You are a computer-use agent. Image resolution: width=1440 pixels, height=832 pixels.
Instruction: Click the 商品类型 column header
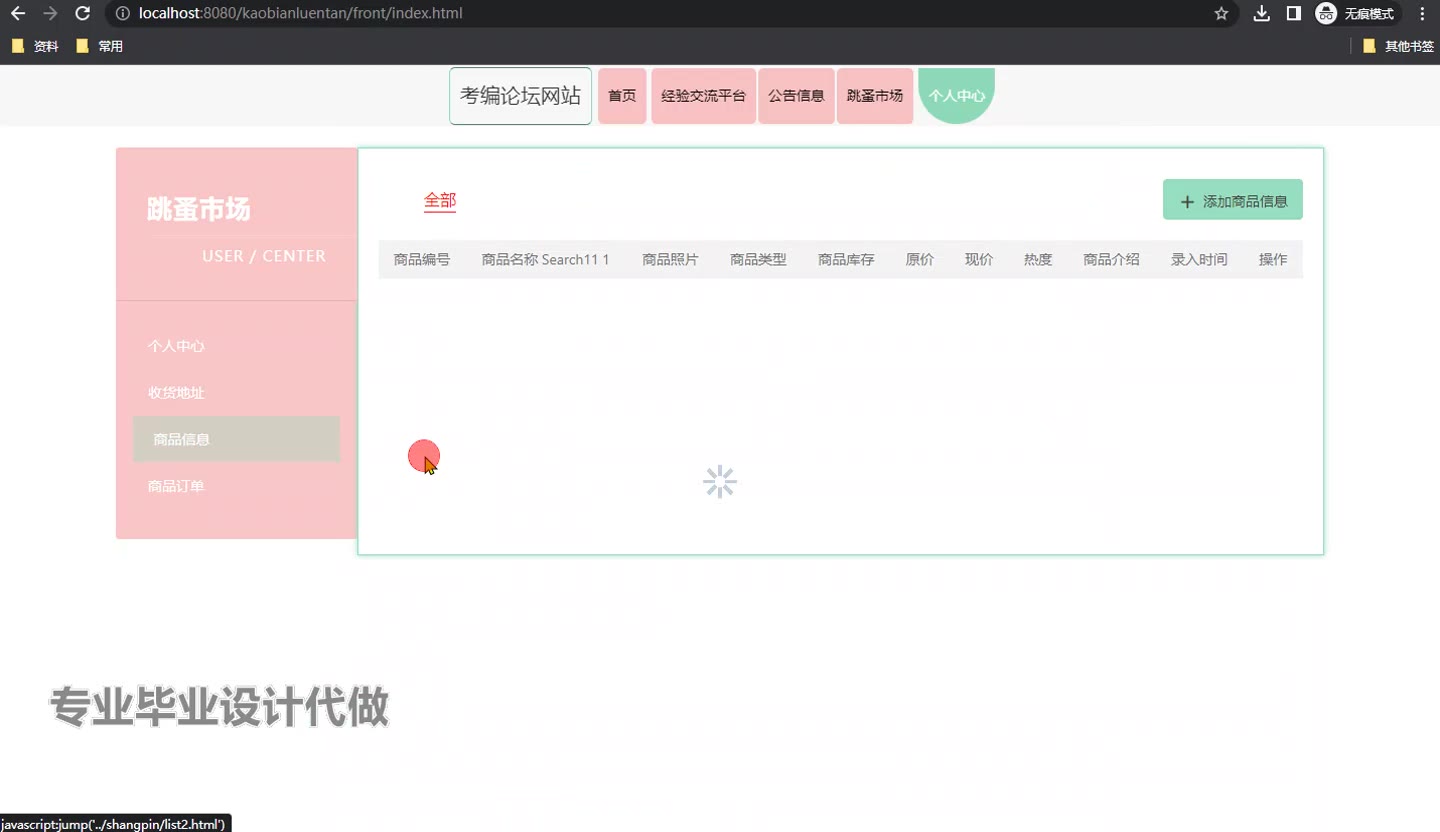coord(758,260)
